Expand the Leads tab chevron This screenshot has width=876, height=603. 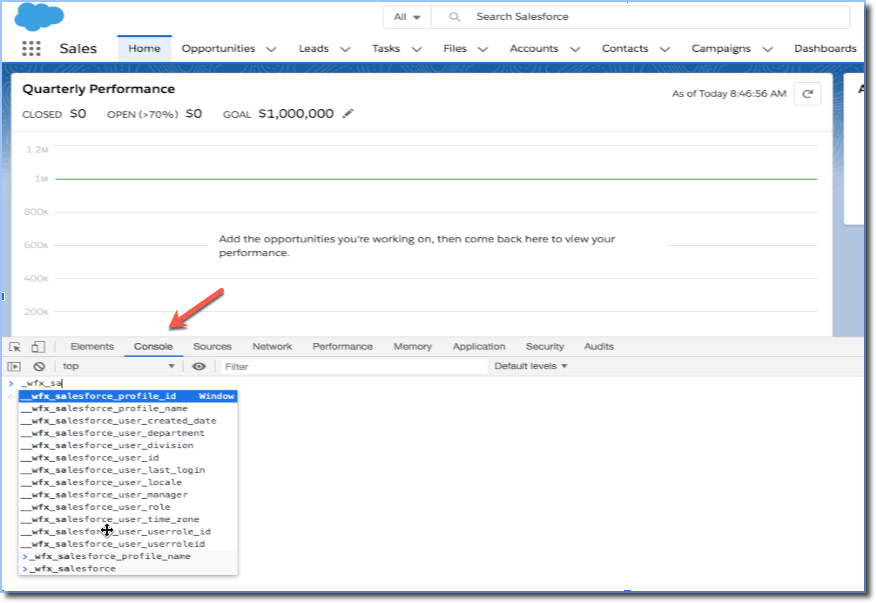click(345, 49)
